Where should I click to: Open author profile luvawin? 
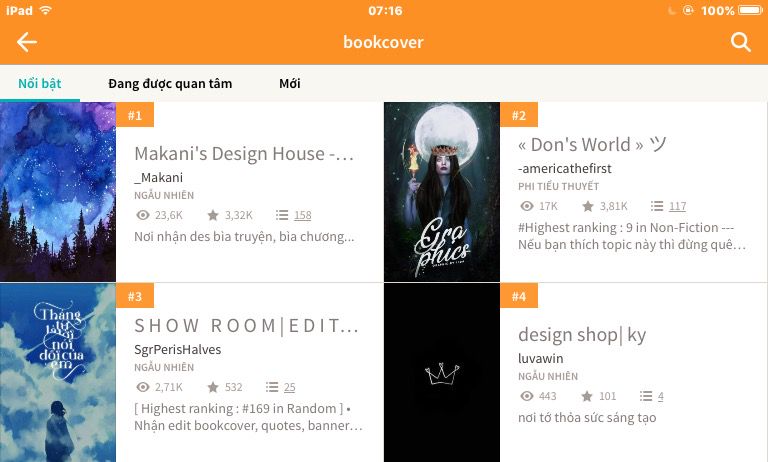tap(540, 359)
